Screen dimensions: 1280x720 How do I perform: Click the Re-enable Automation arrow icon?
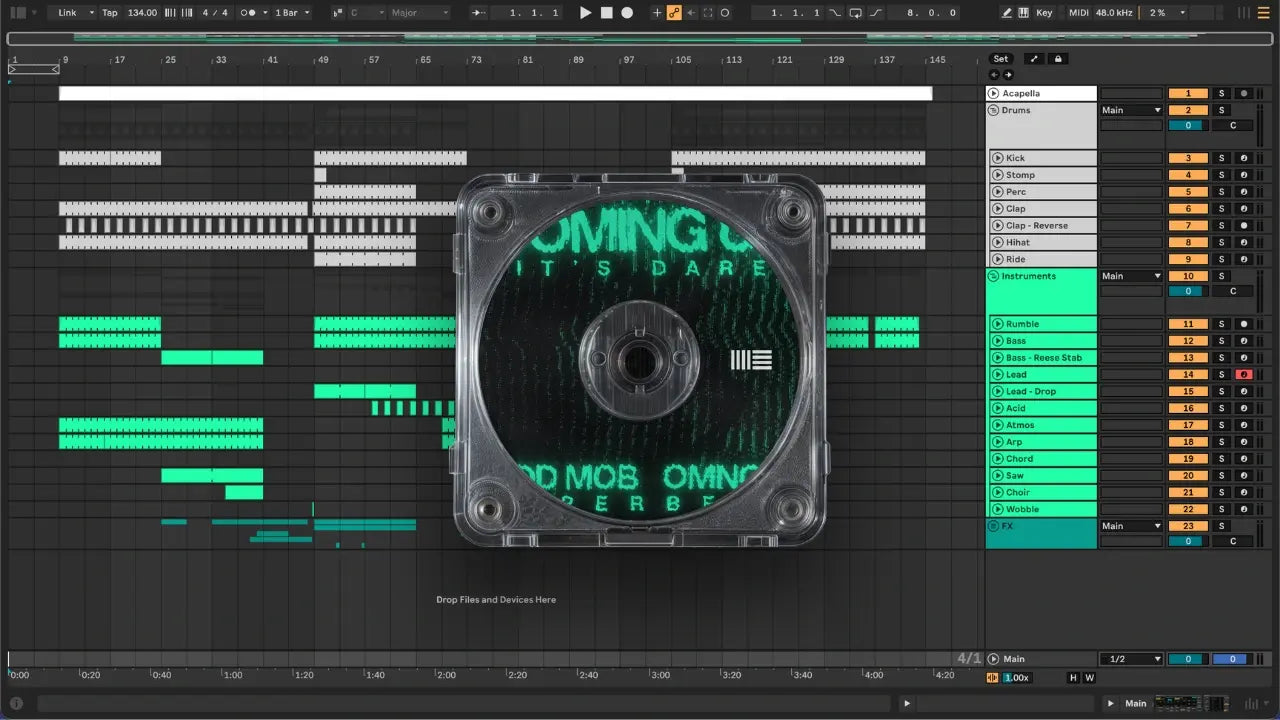pyautogui.click(x=691, y=13)
